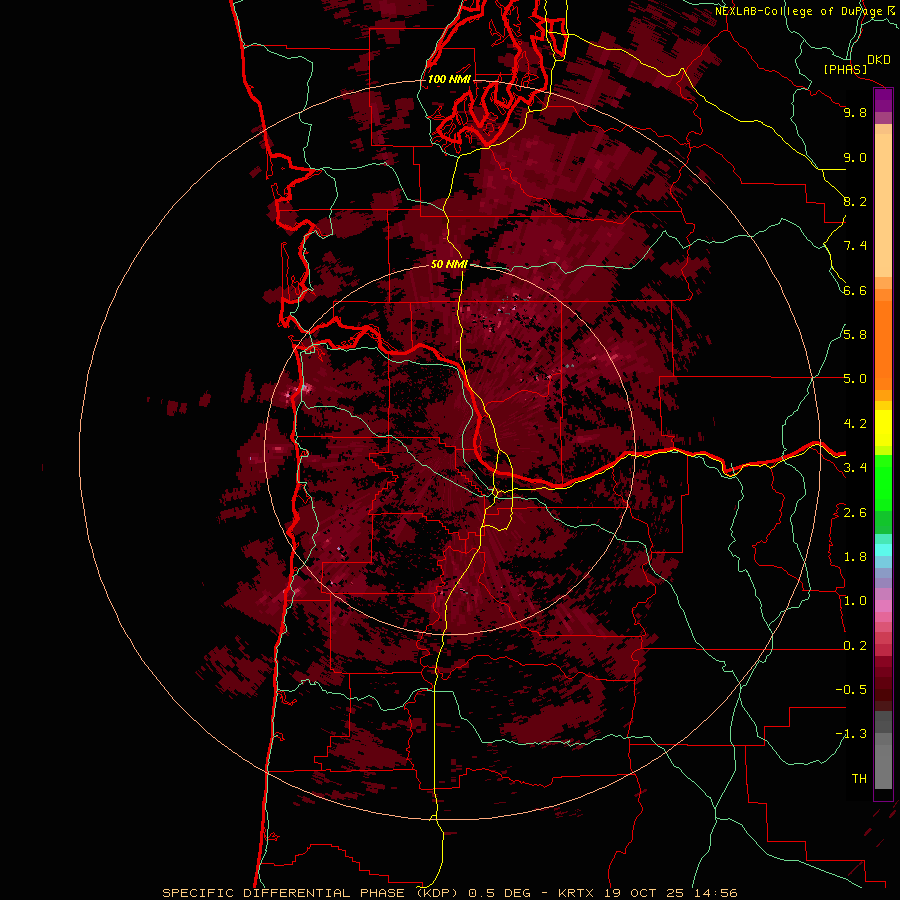Click the "[PHAS]" unit label
The width and height of the screenshot is (900, 900).
(x=845, y=69)
